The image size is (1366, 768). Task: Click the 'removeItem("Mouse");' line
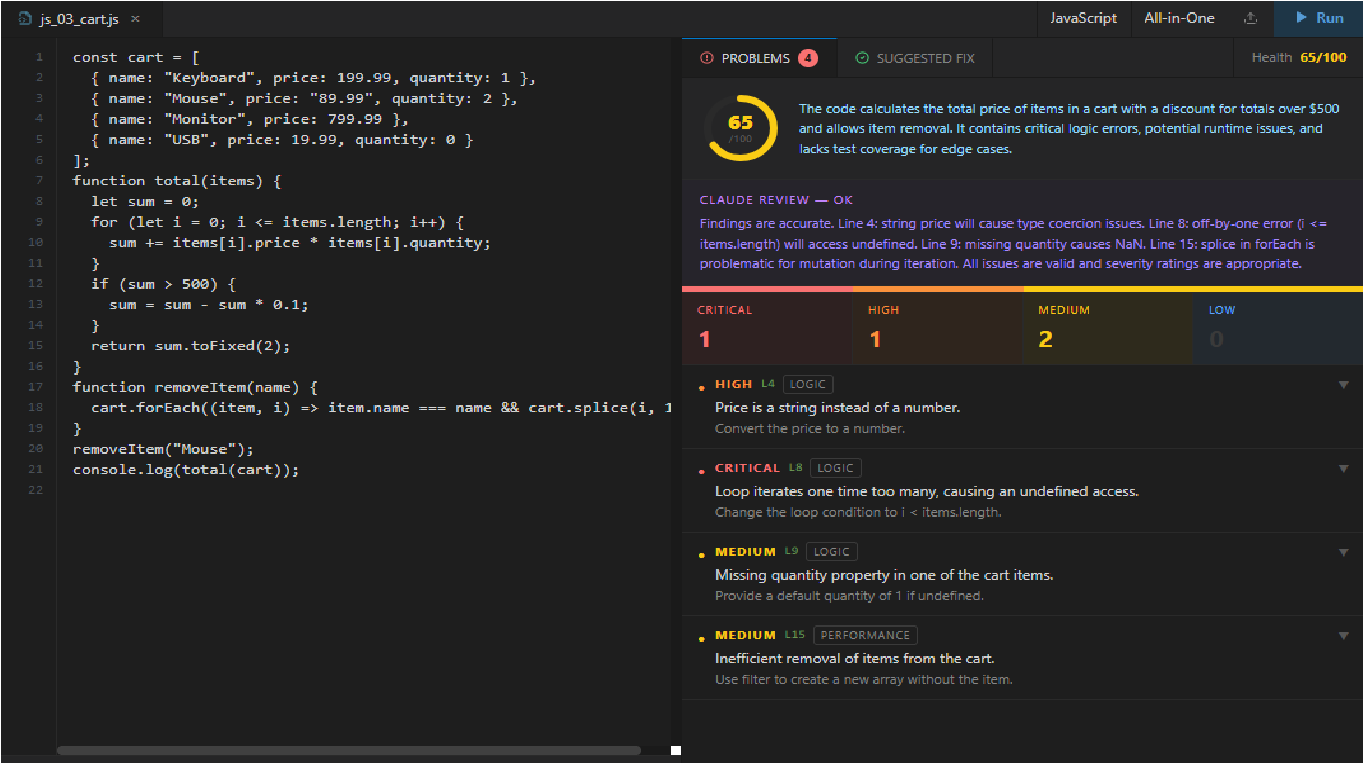click(163, 449)
